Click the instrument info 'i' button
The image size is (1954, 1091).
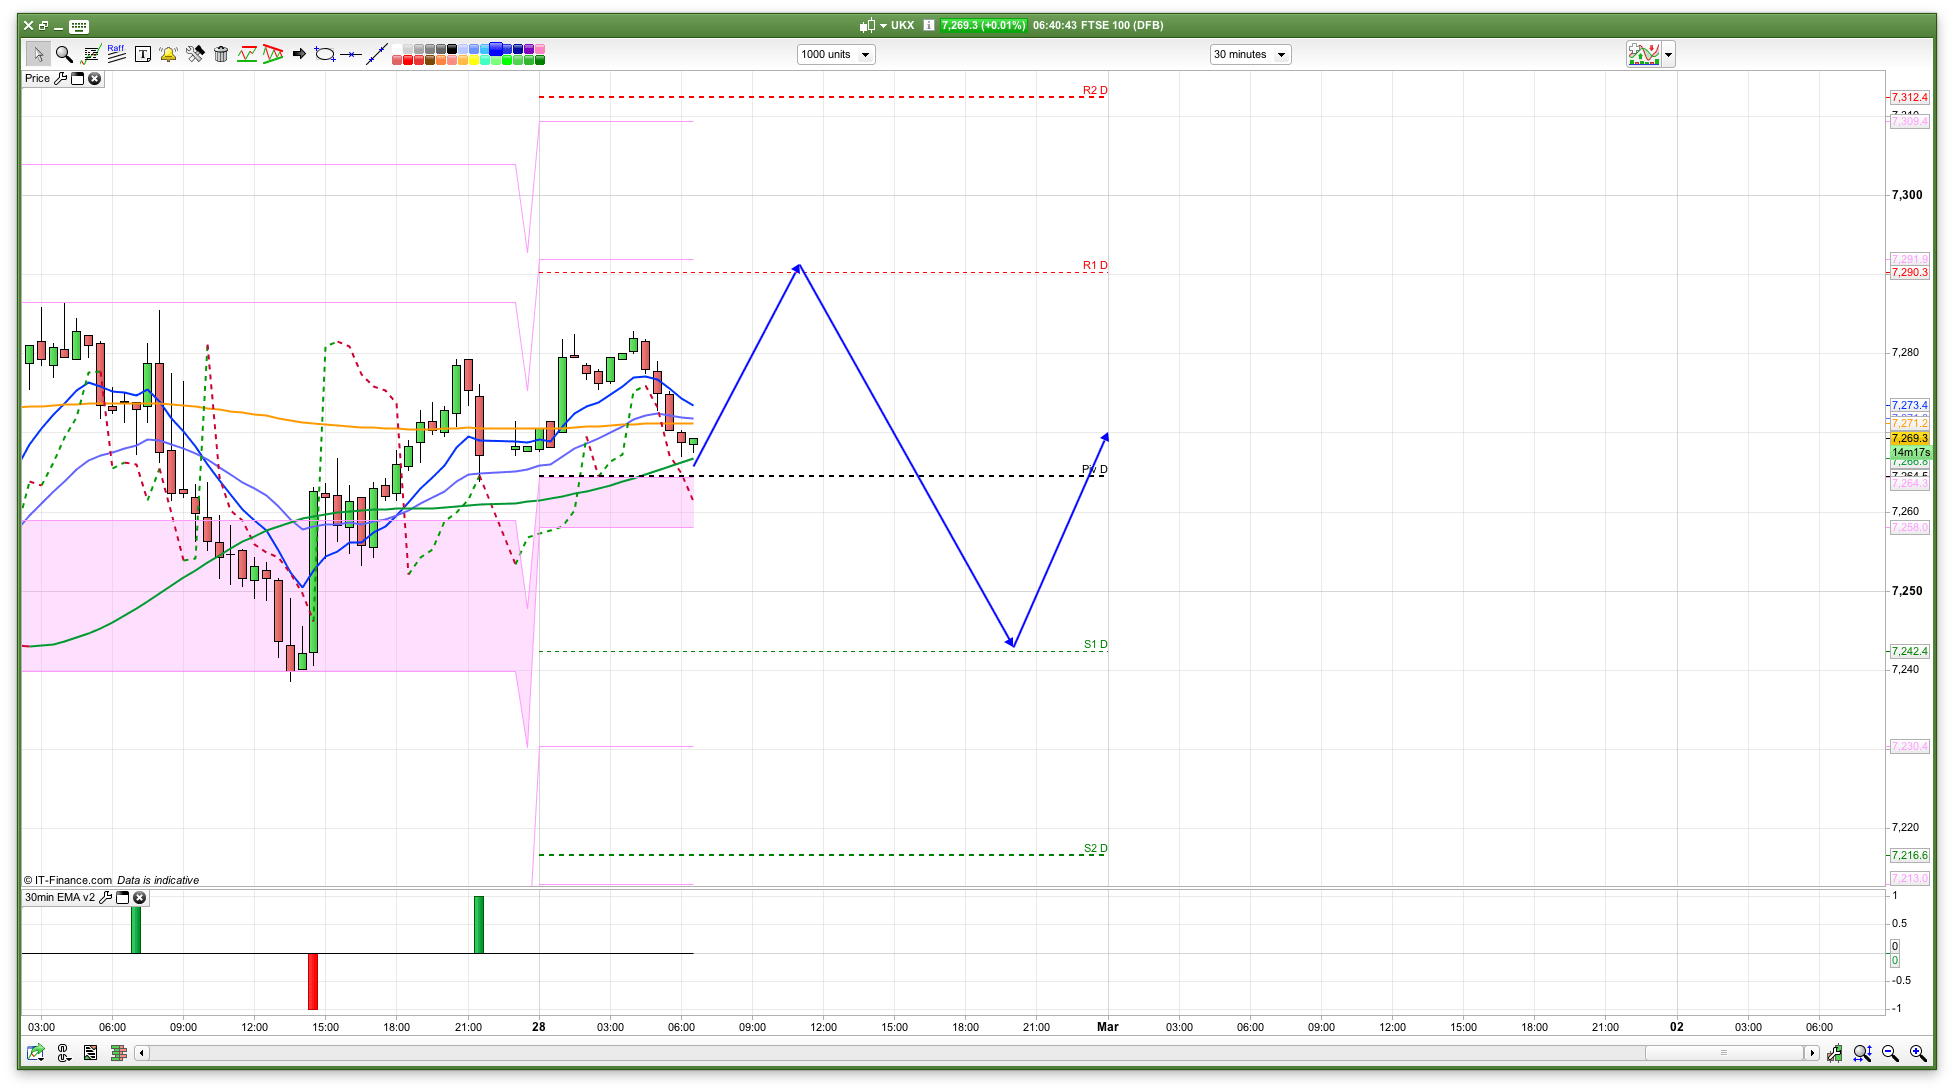coord(929,25)
